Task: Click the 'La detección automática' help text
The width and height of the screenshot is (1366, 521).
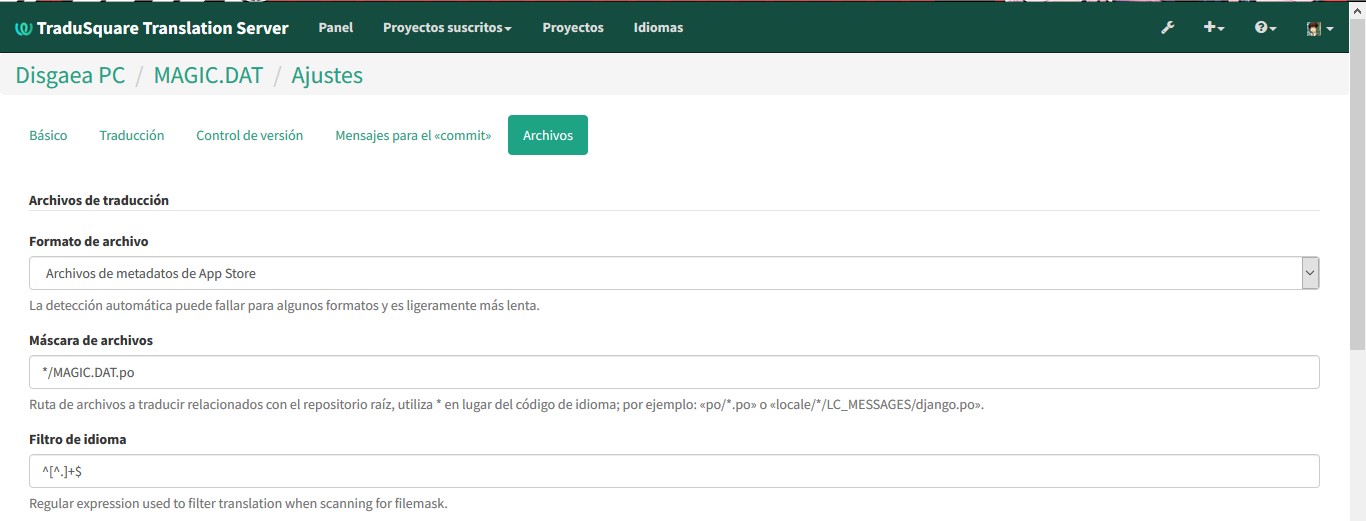Action: coord(284,305)
